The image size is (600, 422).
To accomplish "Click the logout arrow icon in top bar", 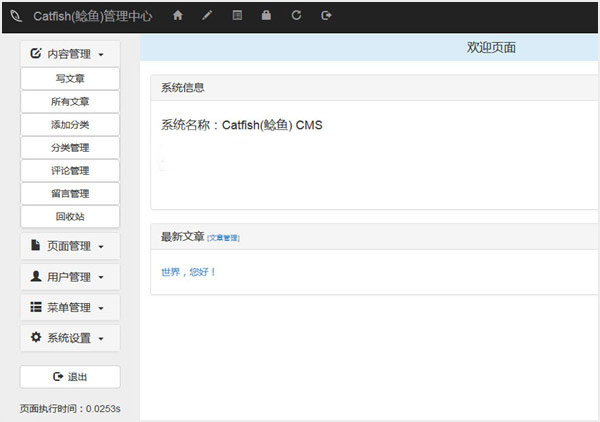I will 326,15.
